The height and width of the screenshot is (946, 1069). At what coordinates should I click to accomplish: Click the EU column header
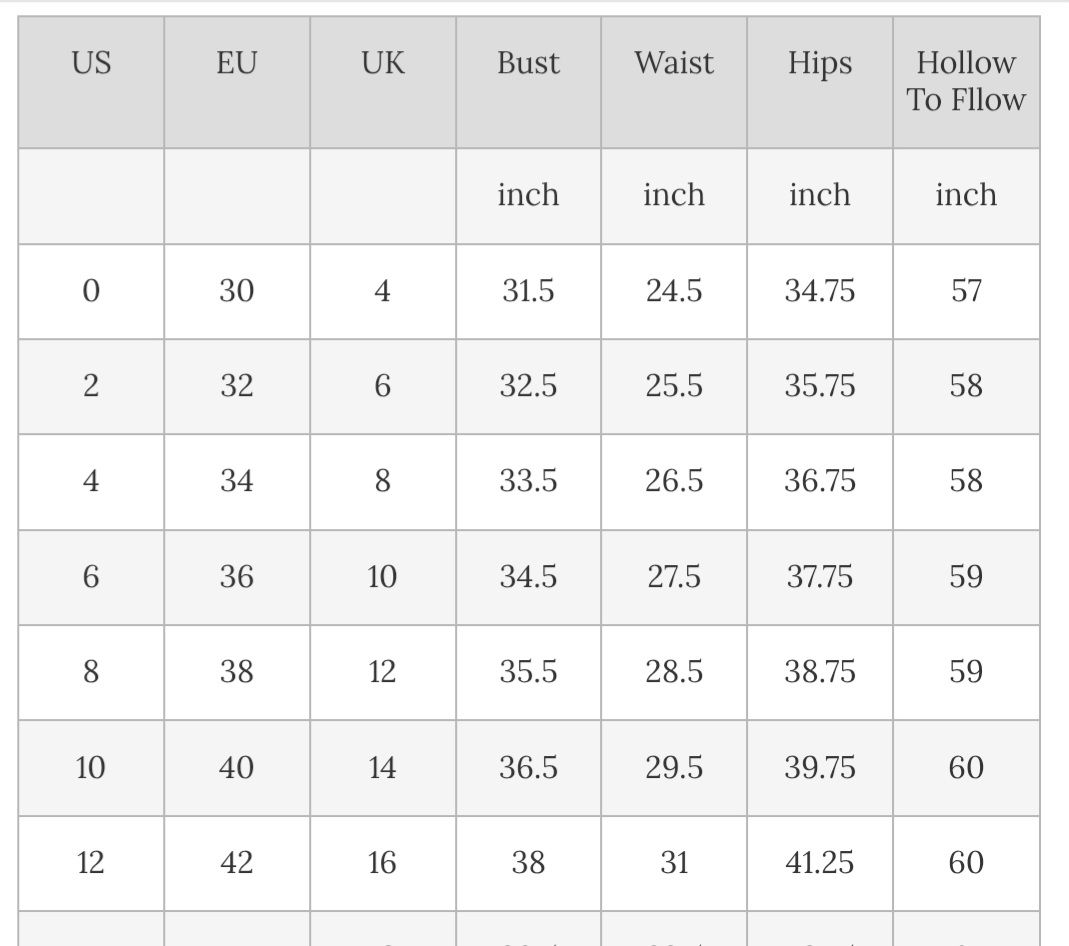pos(237,63)
